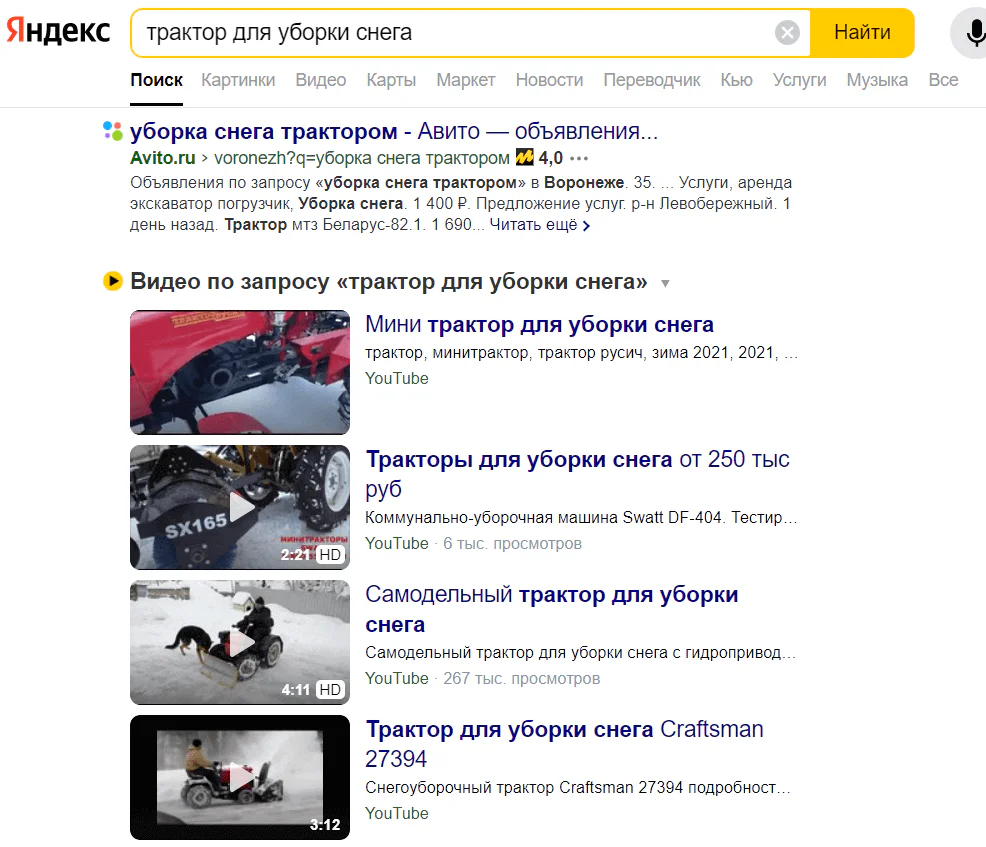Click Читать ещё link
This screenshot has height=847, width=986.
coord(540,224)
